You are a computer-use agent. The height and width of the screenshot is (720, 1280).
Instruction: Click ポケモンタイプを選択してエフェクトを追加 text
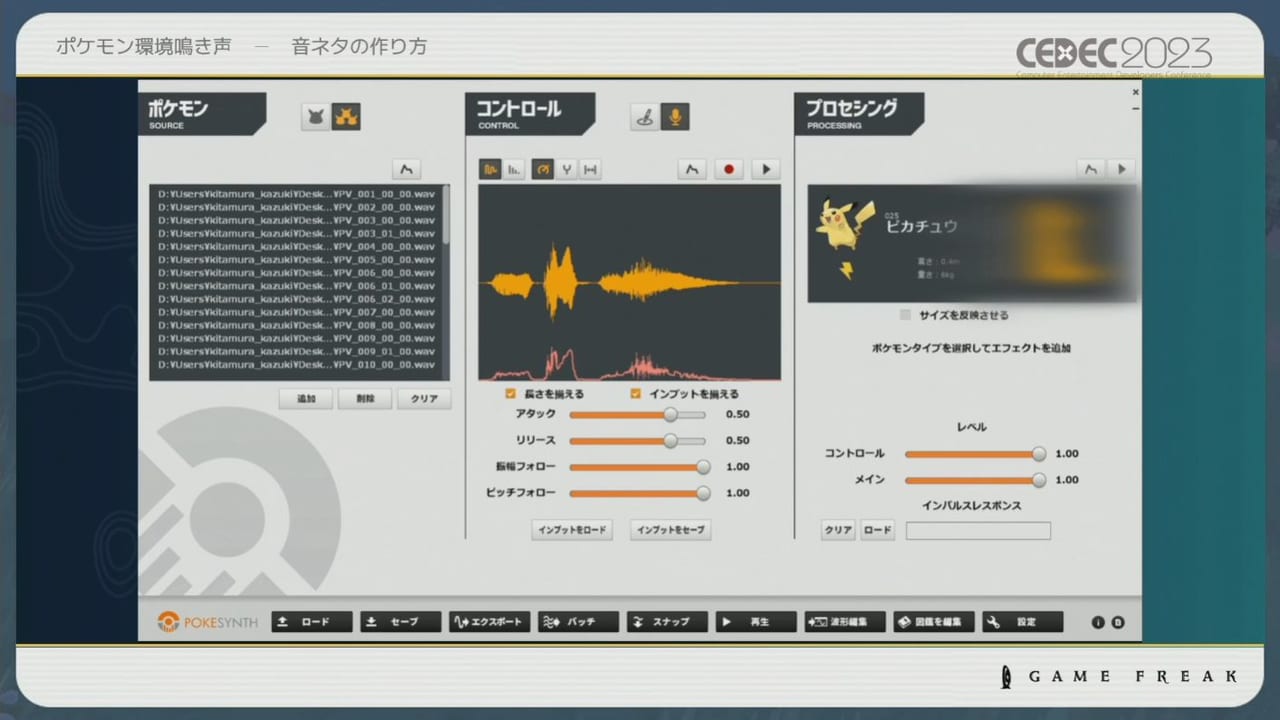[x=971, y=348]
